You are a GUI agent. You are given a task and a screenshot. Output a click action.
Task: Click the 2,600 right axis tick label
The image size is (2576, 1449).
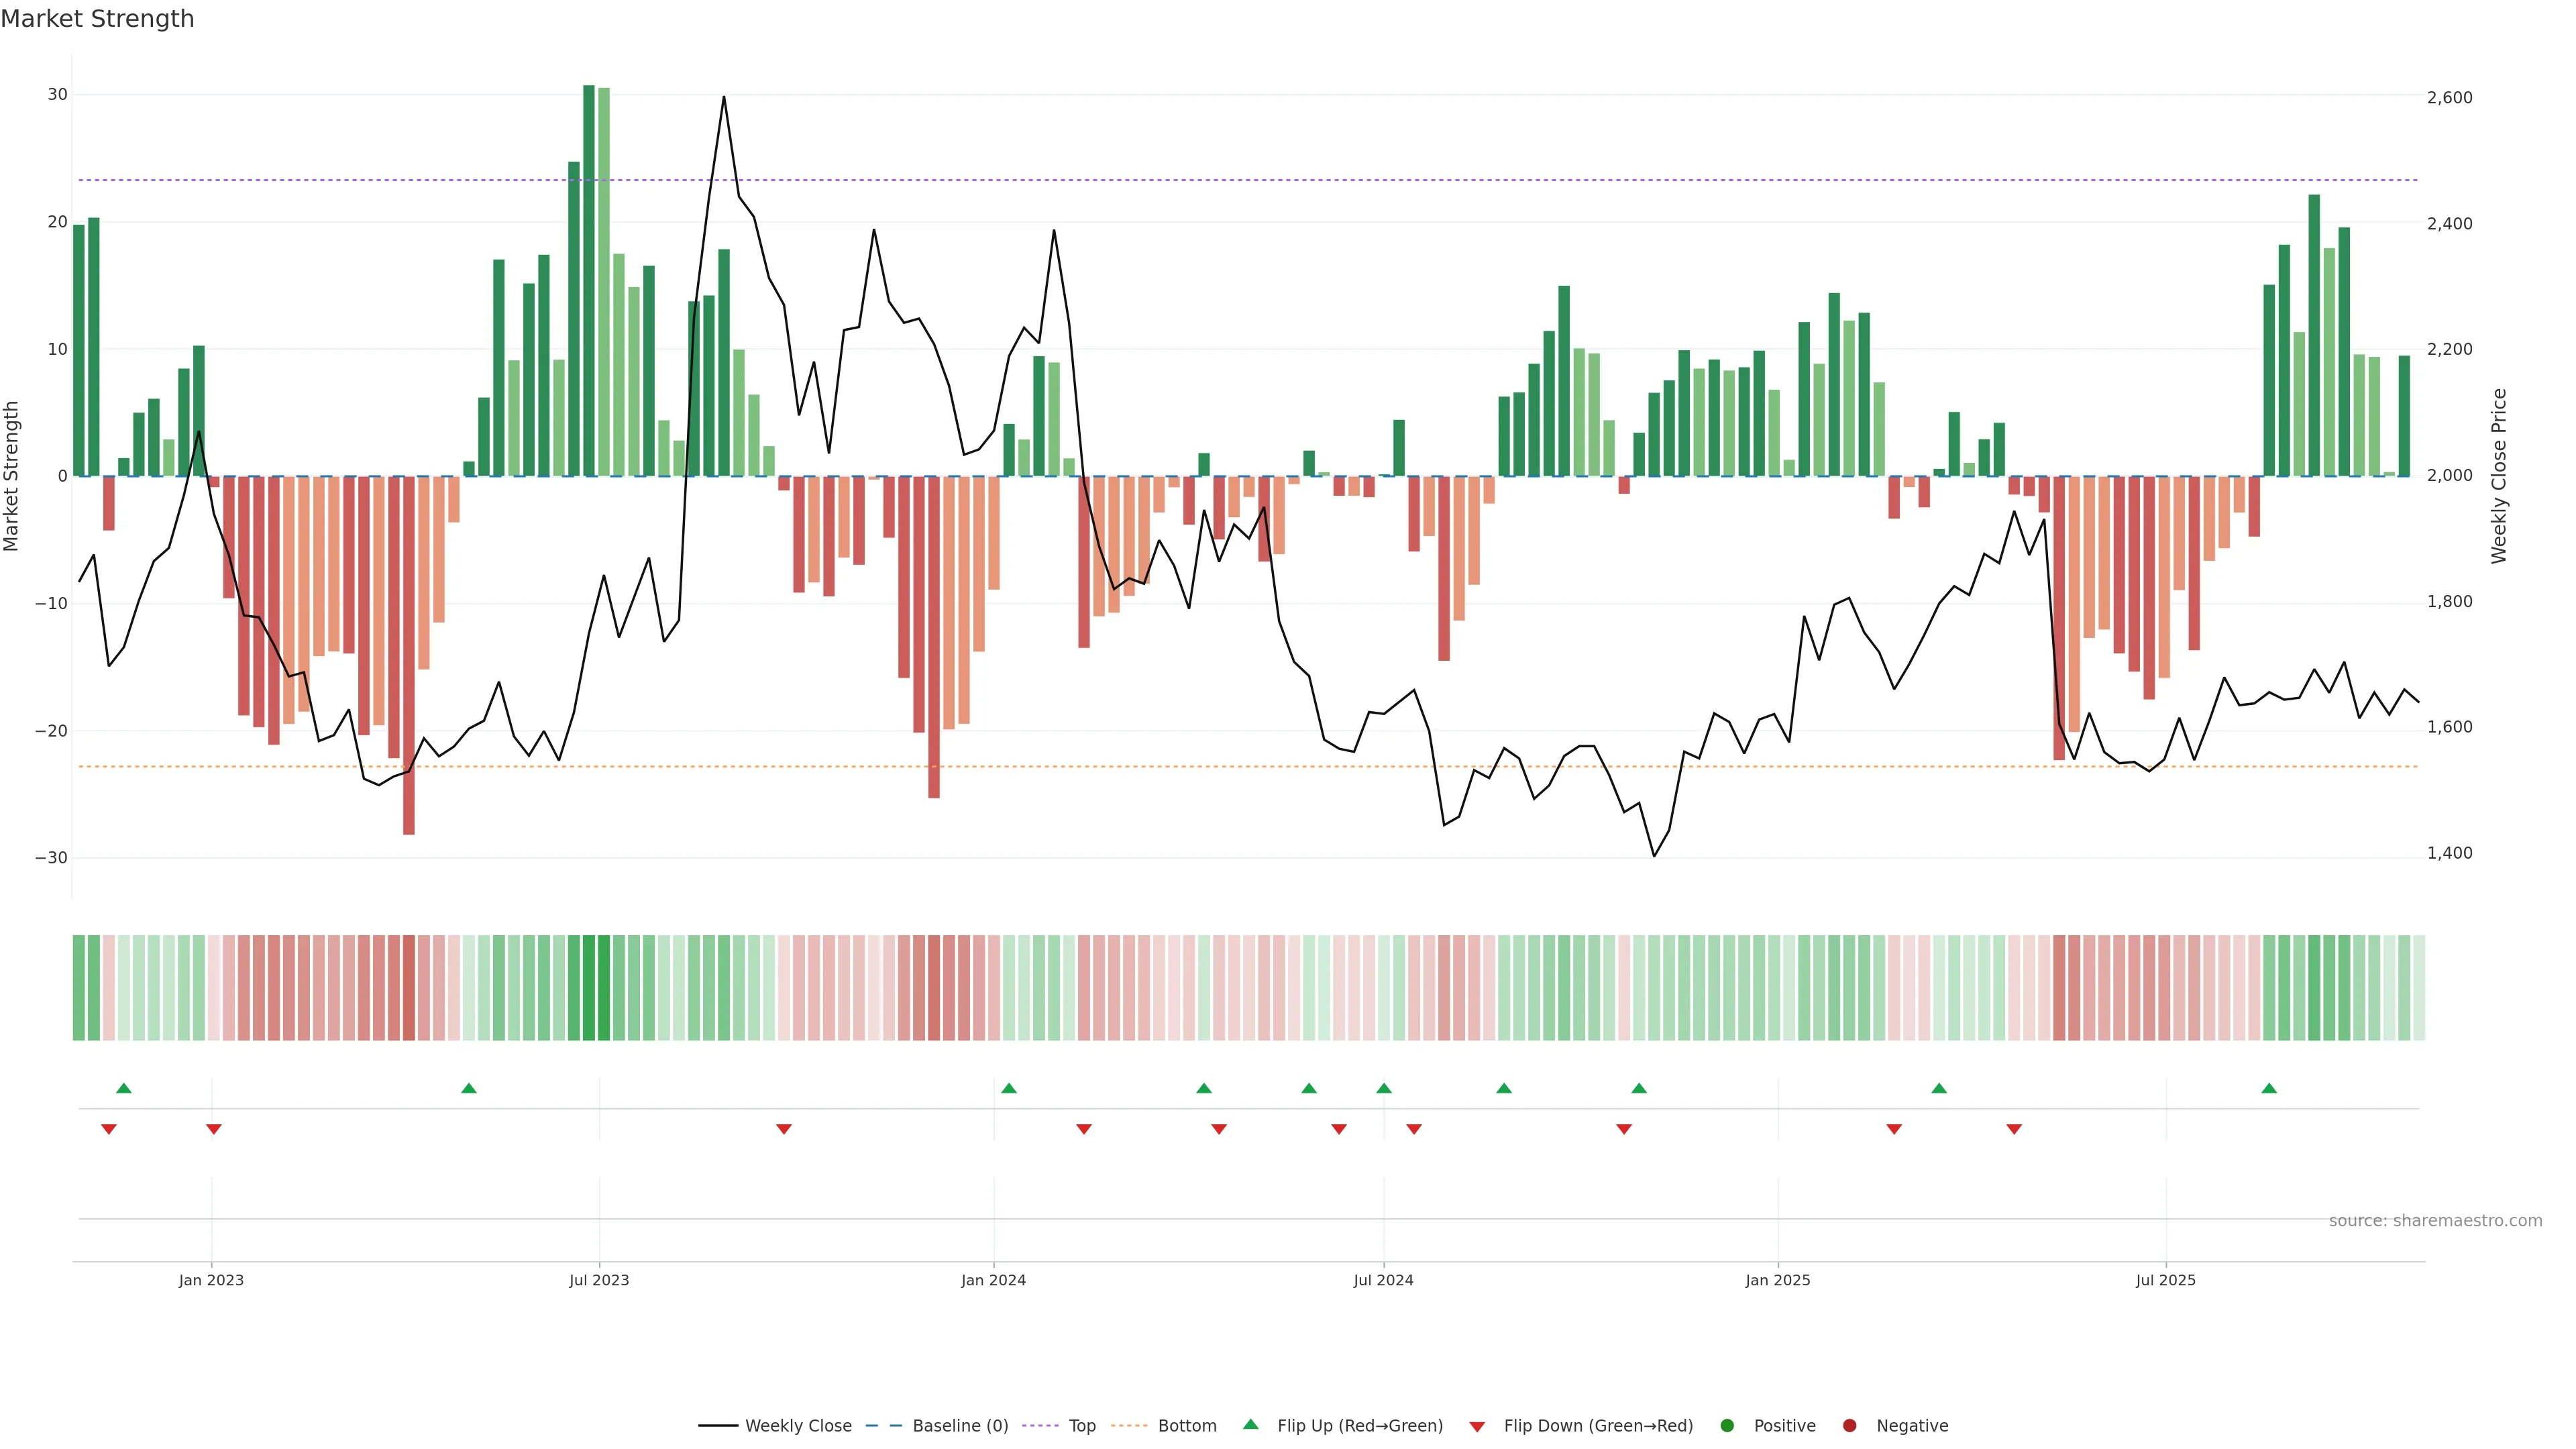click(x=2449, y=98)
